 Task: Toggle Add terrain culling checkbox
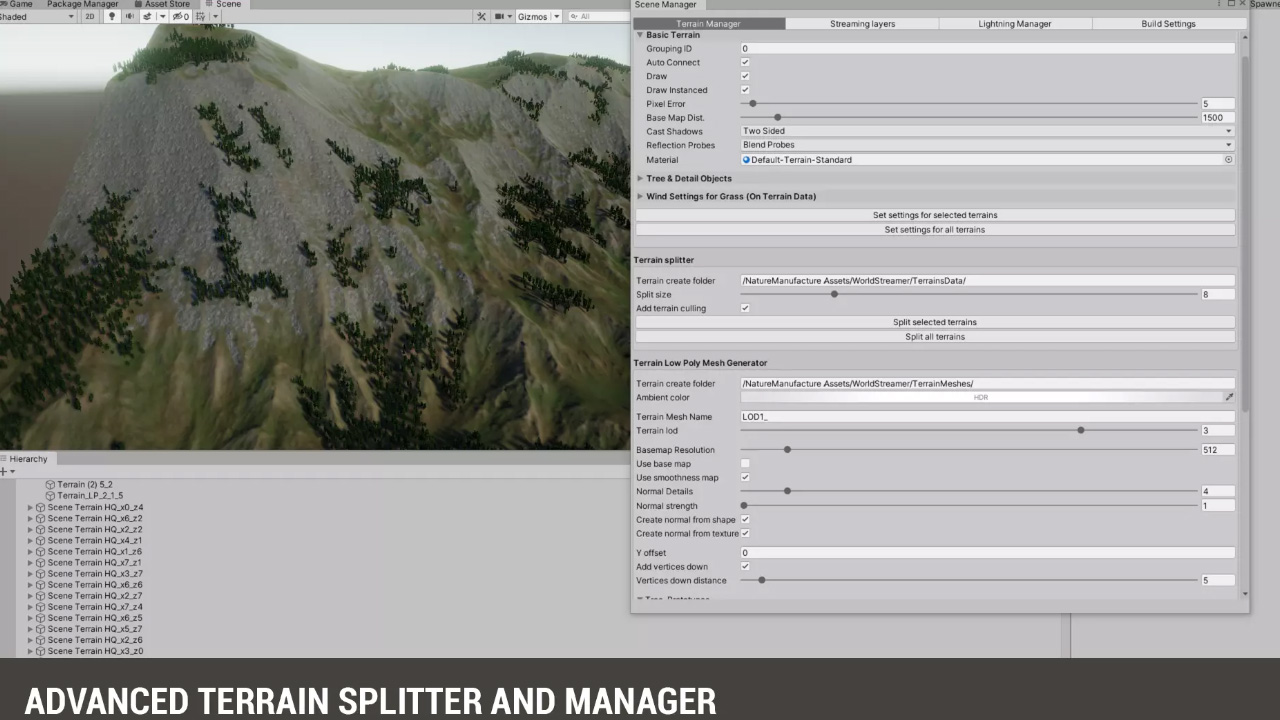tap(745, 308)
